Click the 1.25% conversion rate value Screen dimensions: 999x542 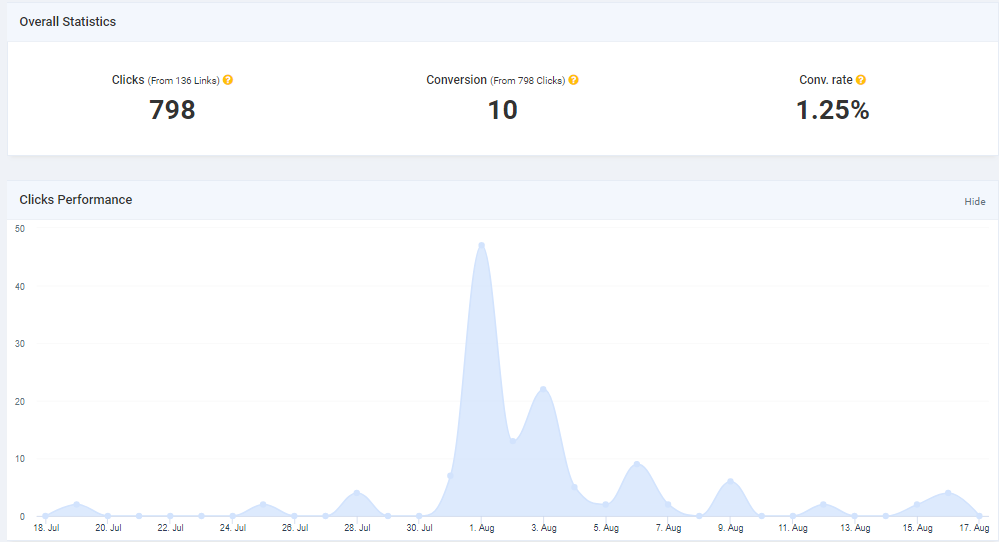coord(832,110)
